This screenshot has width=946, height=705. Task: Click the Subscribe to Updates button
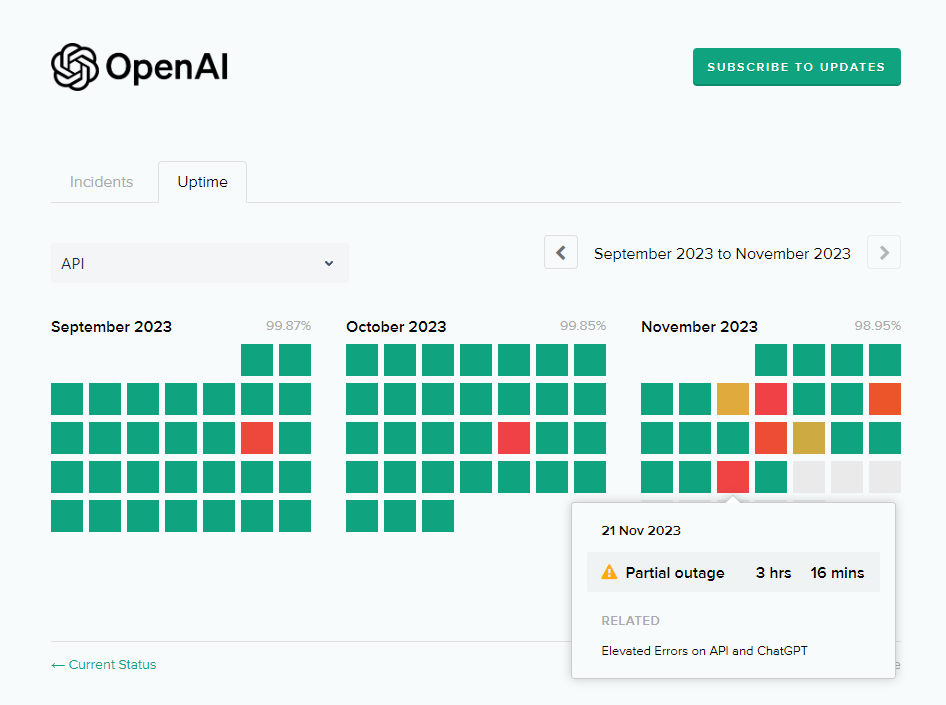click(x=796, y=67)
